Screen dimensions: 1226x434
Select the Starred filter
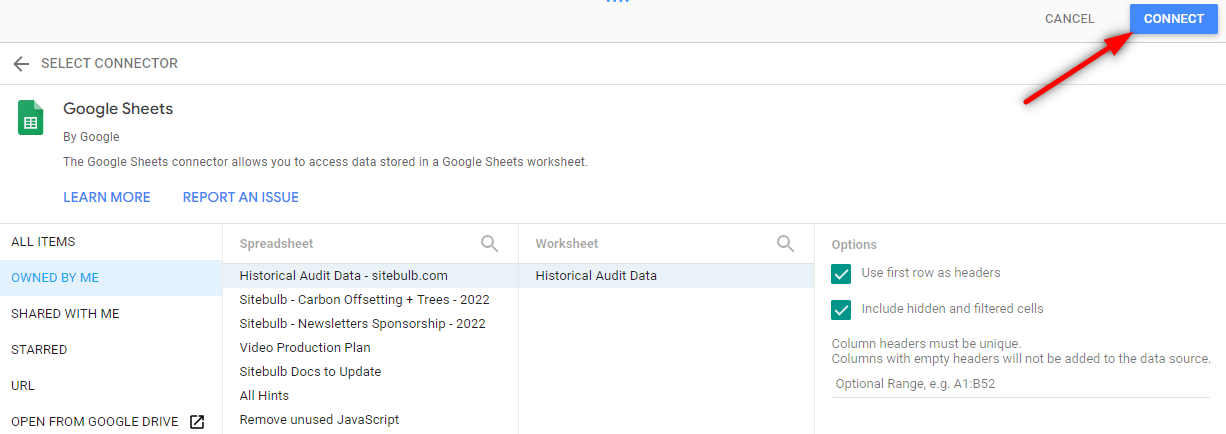tap(111, 350)
